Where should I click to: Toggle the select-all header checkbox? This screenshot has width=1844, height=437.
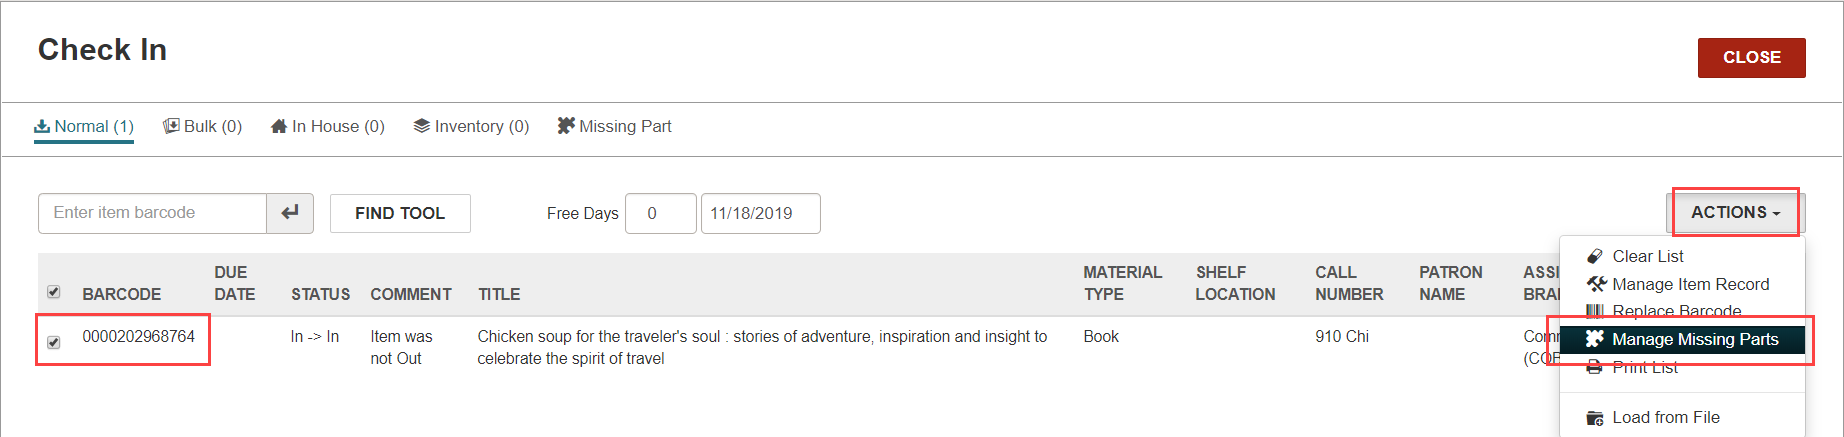pyautogui.click(x=54, y=292)
